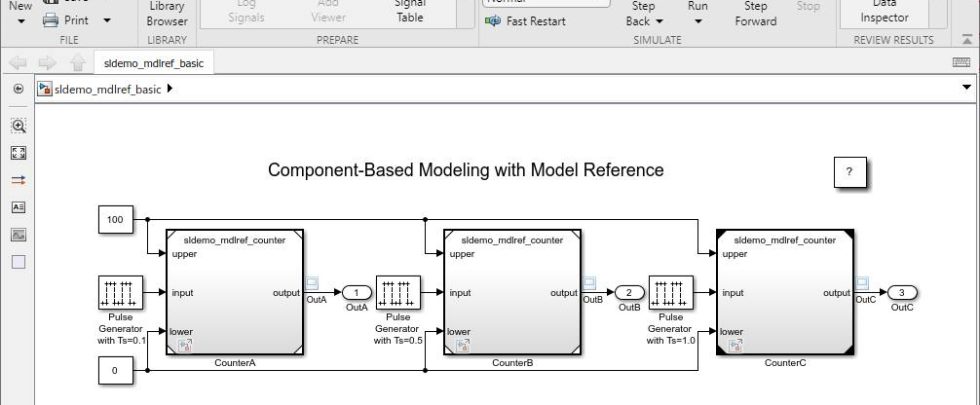Click the keyboard shortcuts icon
Image resolution: width=980 pixels, height=405 pixels.
pyautogui.click(x=961, y=62)
